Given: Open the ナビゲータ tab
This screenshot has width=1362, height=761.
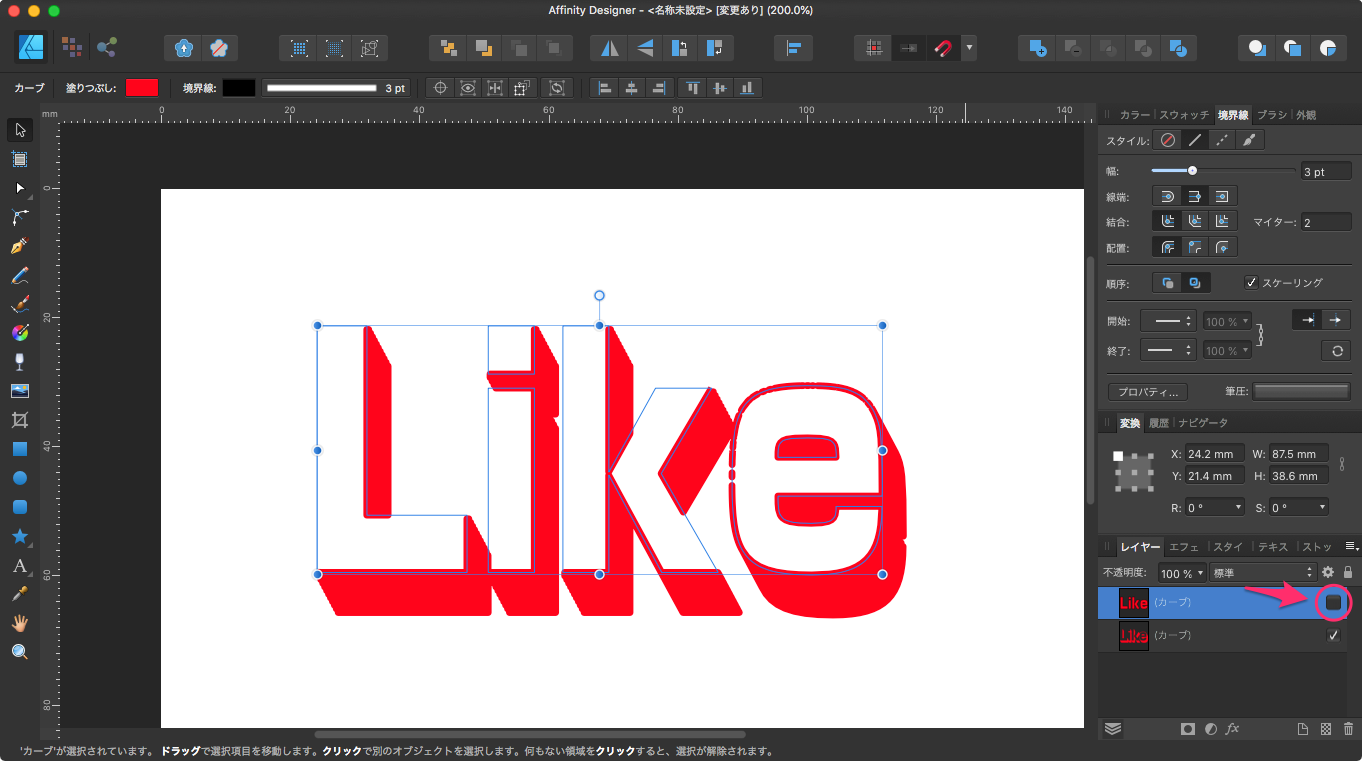Looking at the screenshot, I should (x=1203, y=423).
